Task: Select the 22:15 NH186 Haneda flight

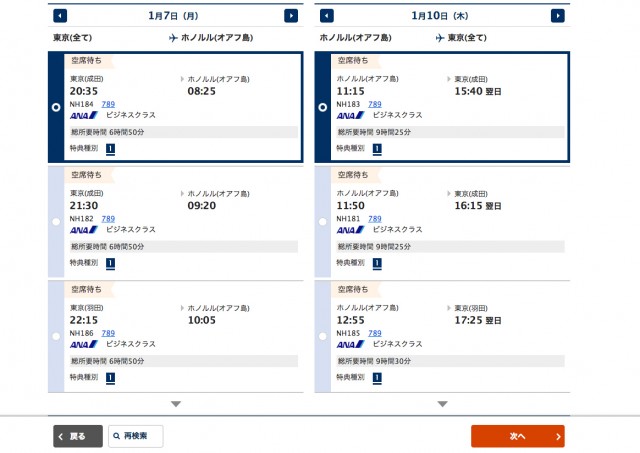Action: point(56,336)
